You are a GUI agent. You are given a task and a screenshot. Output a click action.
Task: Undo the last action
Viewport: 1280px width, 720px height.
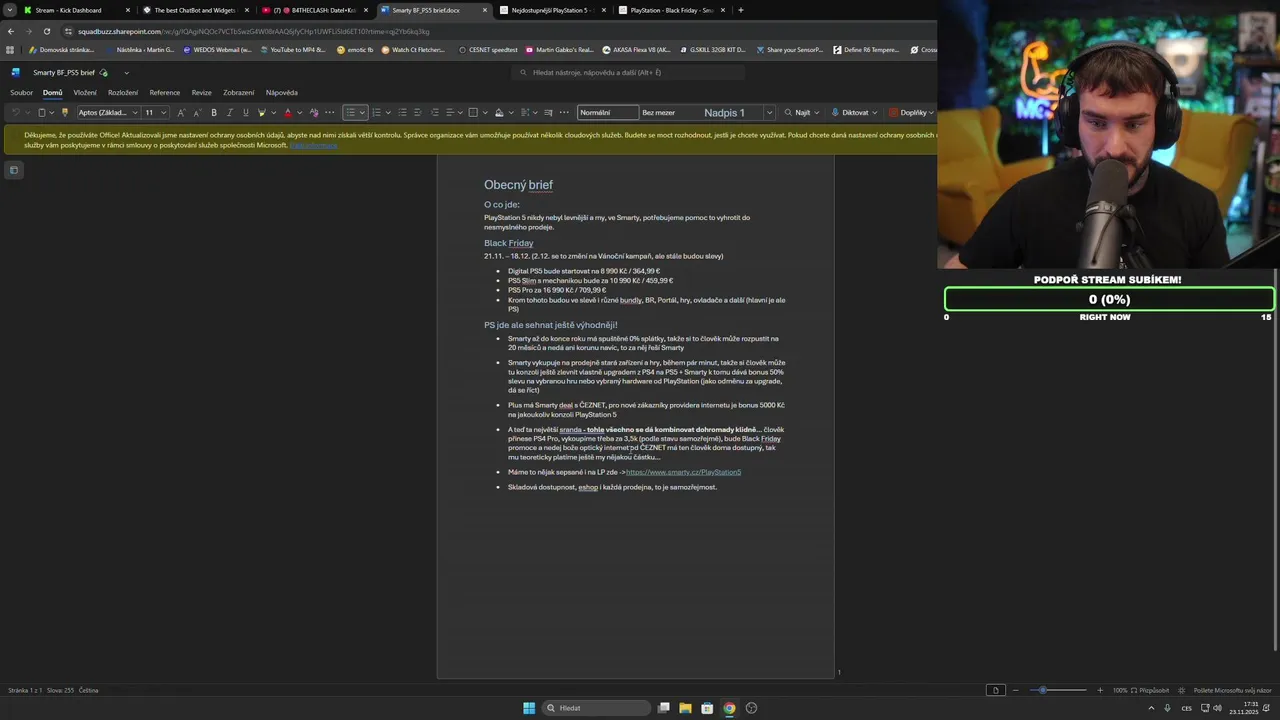[x=16, y=112]
